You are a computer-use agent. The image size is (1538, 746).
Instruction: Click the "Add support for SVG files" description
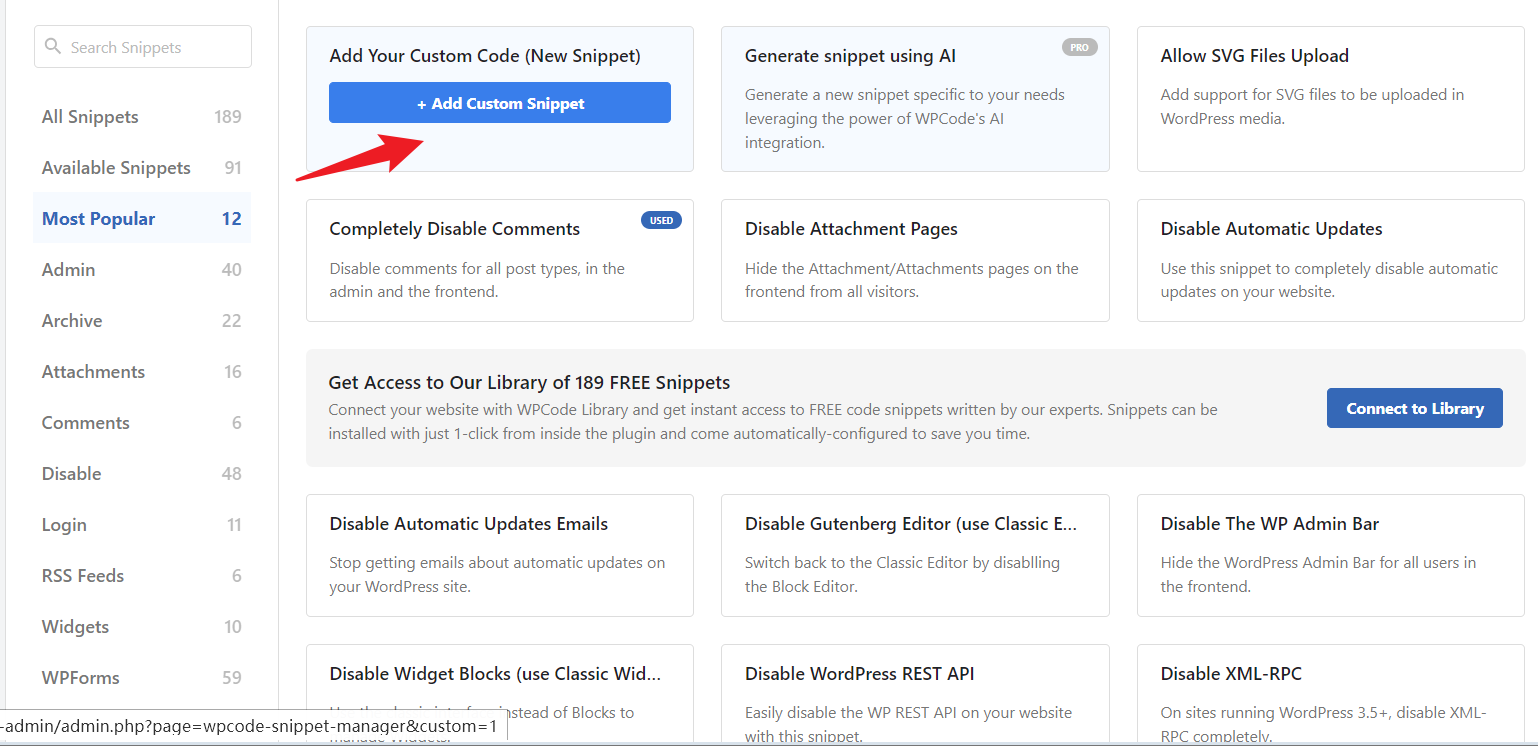pos(1312,107)
